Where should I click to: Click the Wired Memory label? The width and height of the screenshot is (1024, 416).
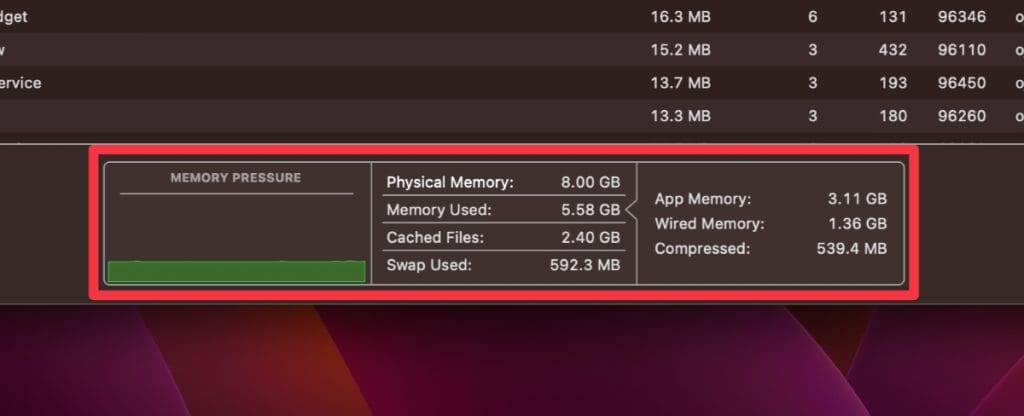click(x=709, y=224)
